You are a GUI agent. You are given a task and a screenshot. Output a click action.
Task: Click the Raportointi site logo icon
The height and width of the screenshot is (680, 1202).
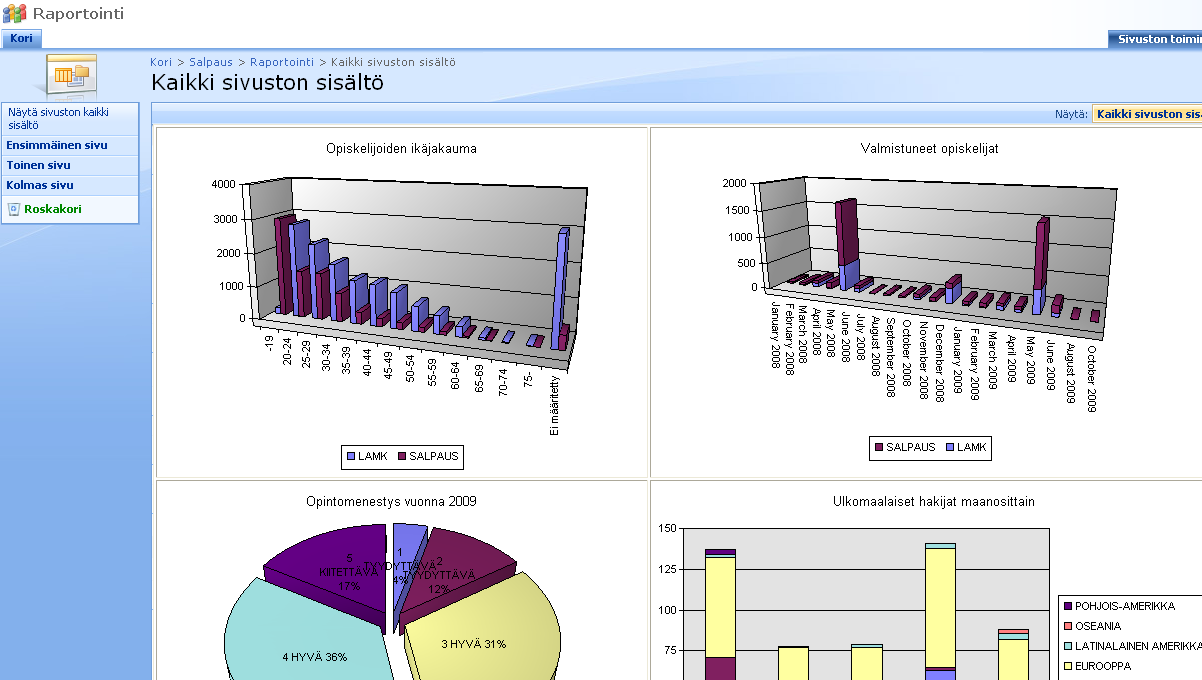pos(15,14)
